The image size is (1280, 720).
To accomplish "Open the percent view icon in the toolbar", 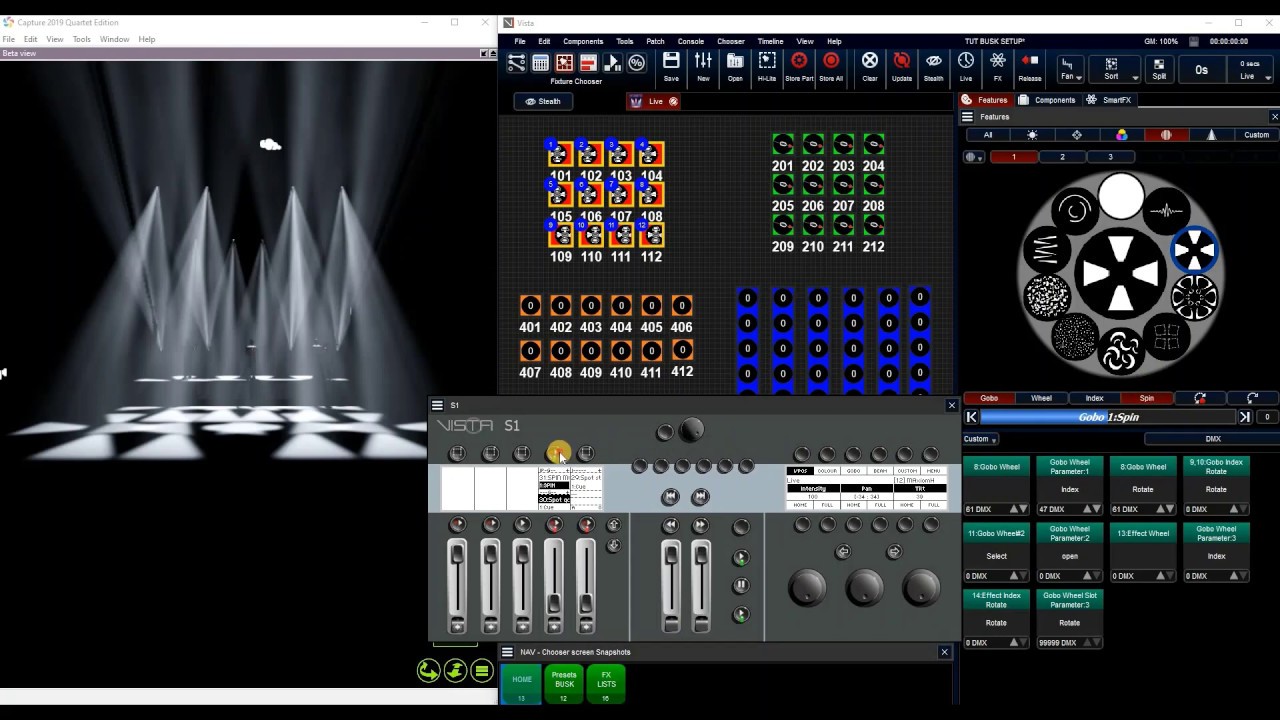I will pos(637,63).
